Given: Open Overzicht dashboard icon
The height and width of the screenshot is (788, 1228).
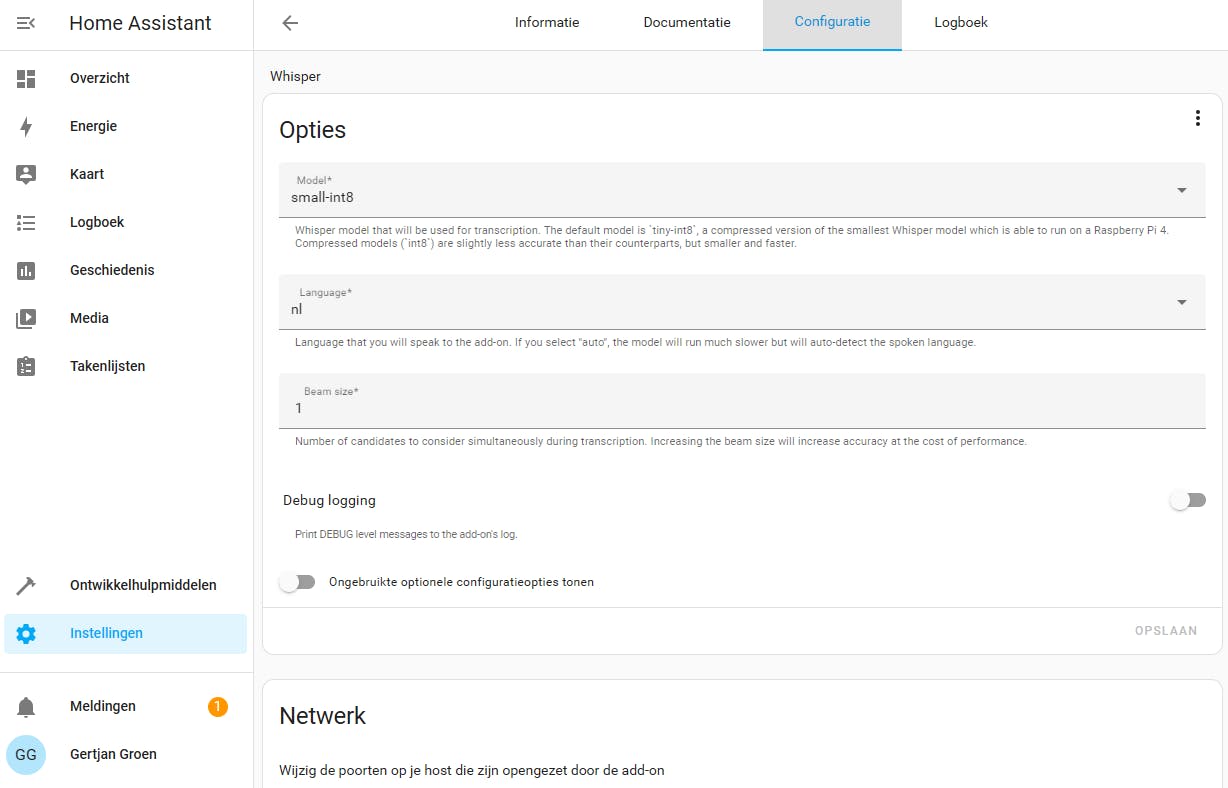Looking at the screenshot, I should pos(26,78).
